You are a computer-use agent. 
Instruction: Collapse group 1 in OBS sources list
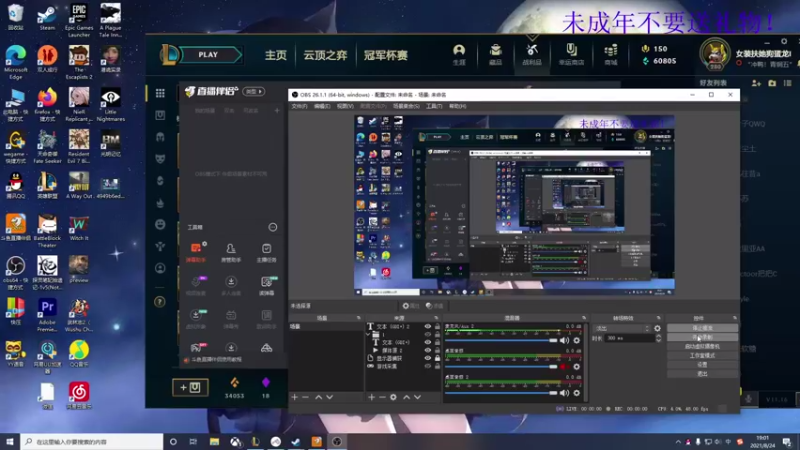368,335
